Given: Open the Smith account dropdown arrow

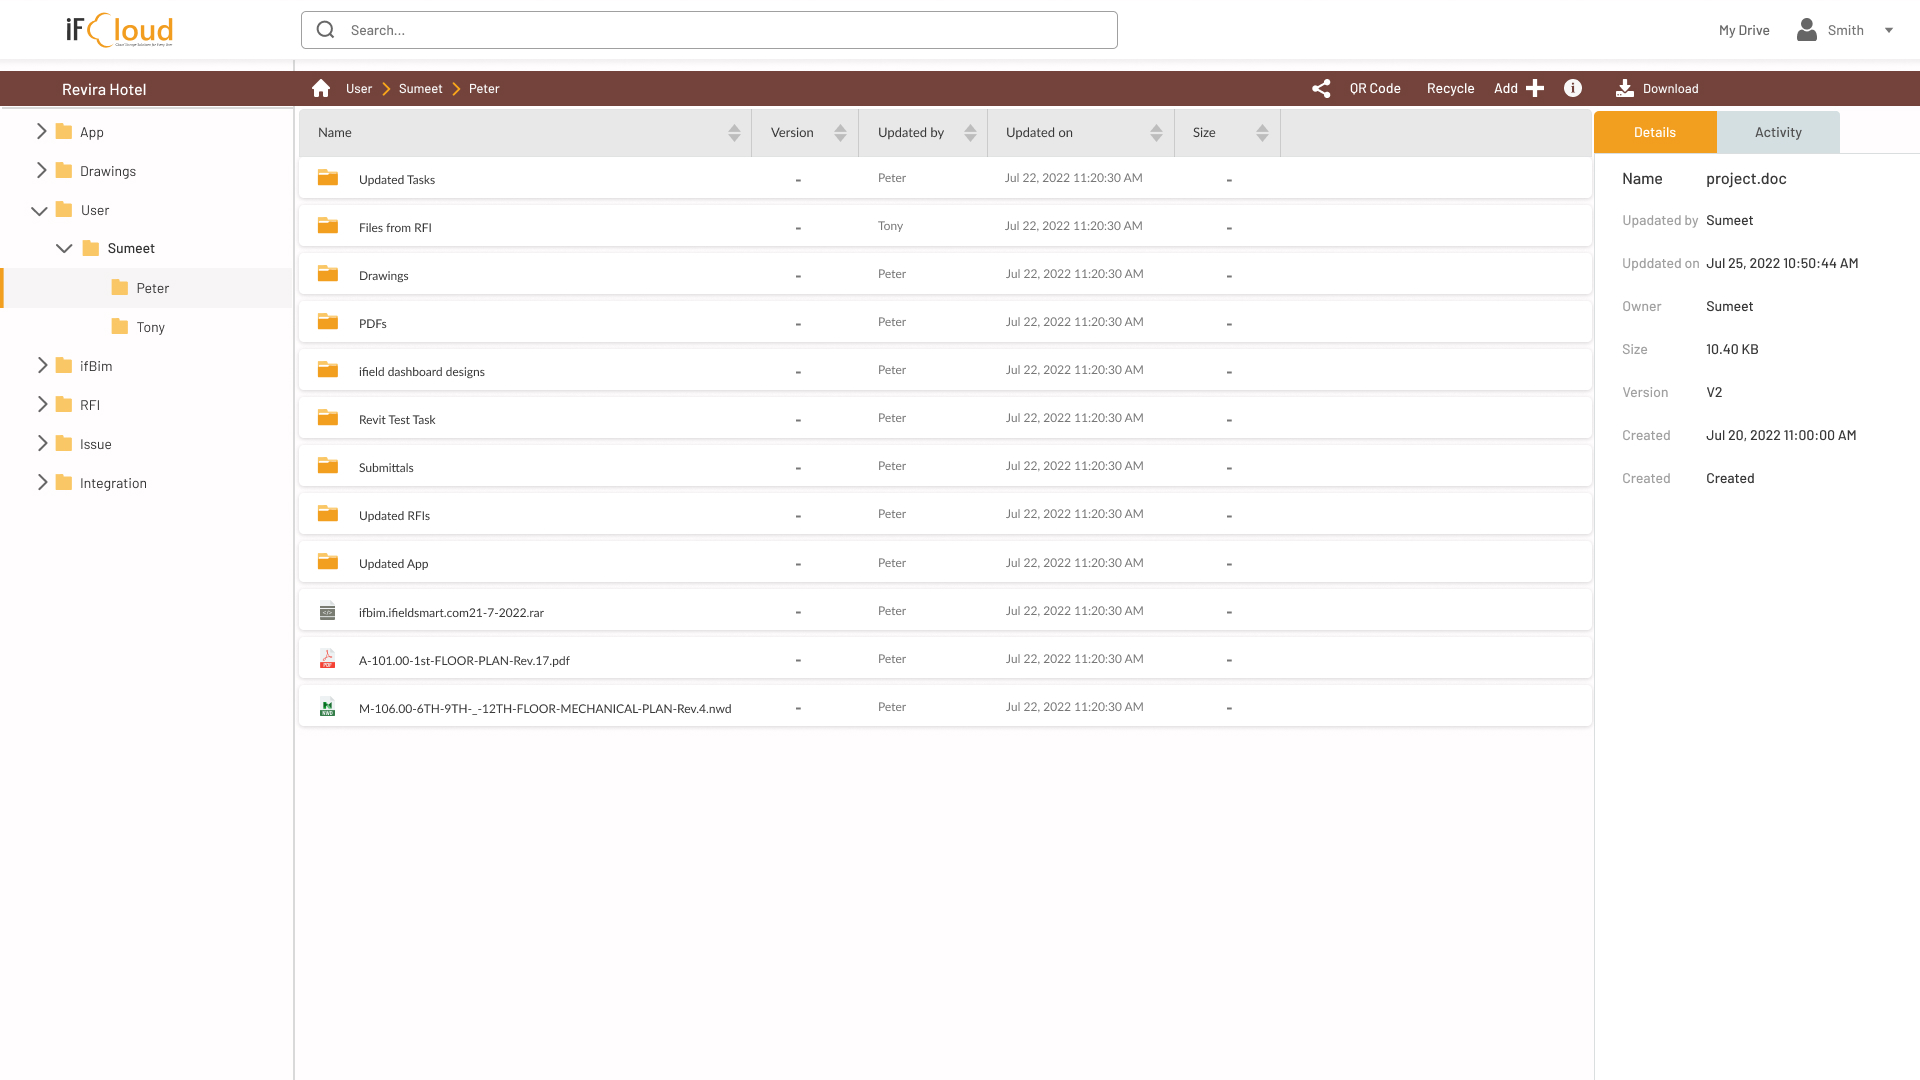Looking at the screenshot, I should click(1890, 30).
